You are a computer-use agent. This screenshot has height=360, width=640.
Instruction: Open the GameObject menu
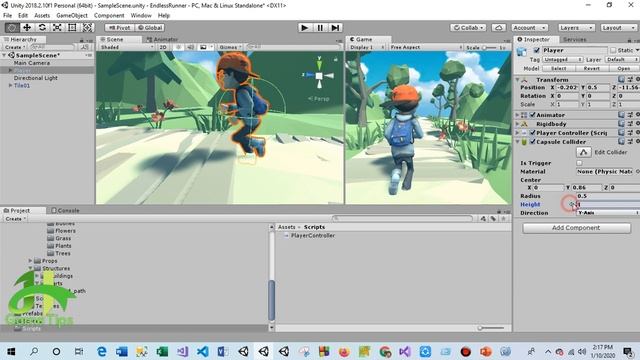(72, 16)
